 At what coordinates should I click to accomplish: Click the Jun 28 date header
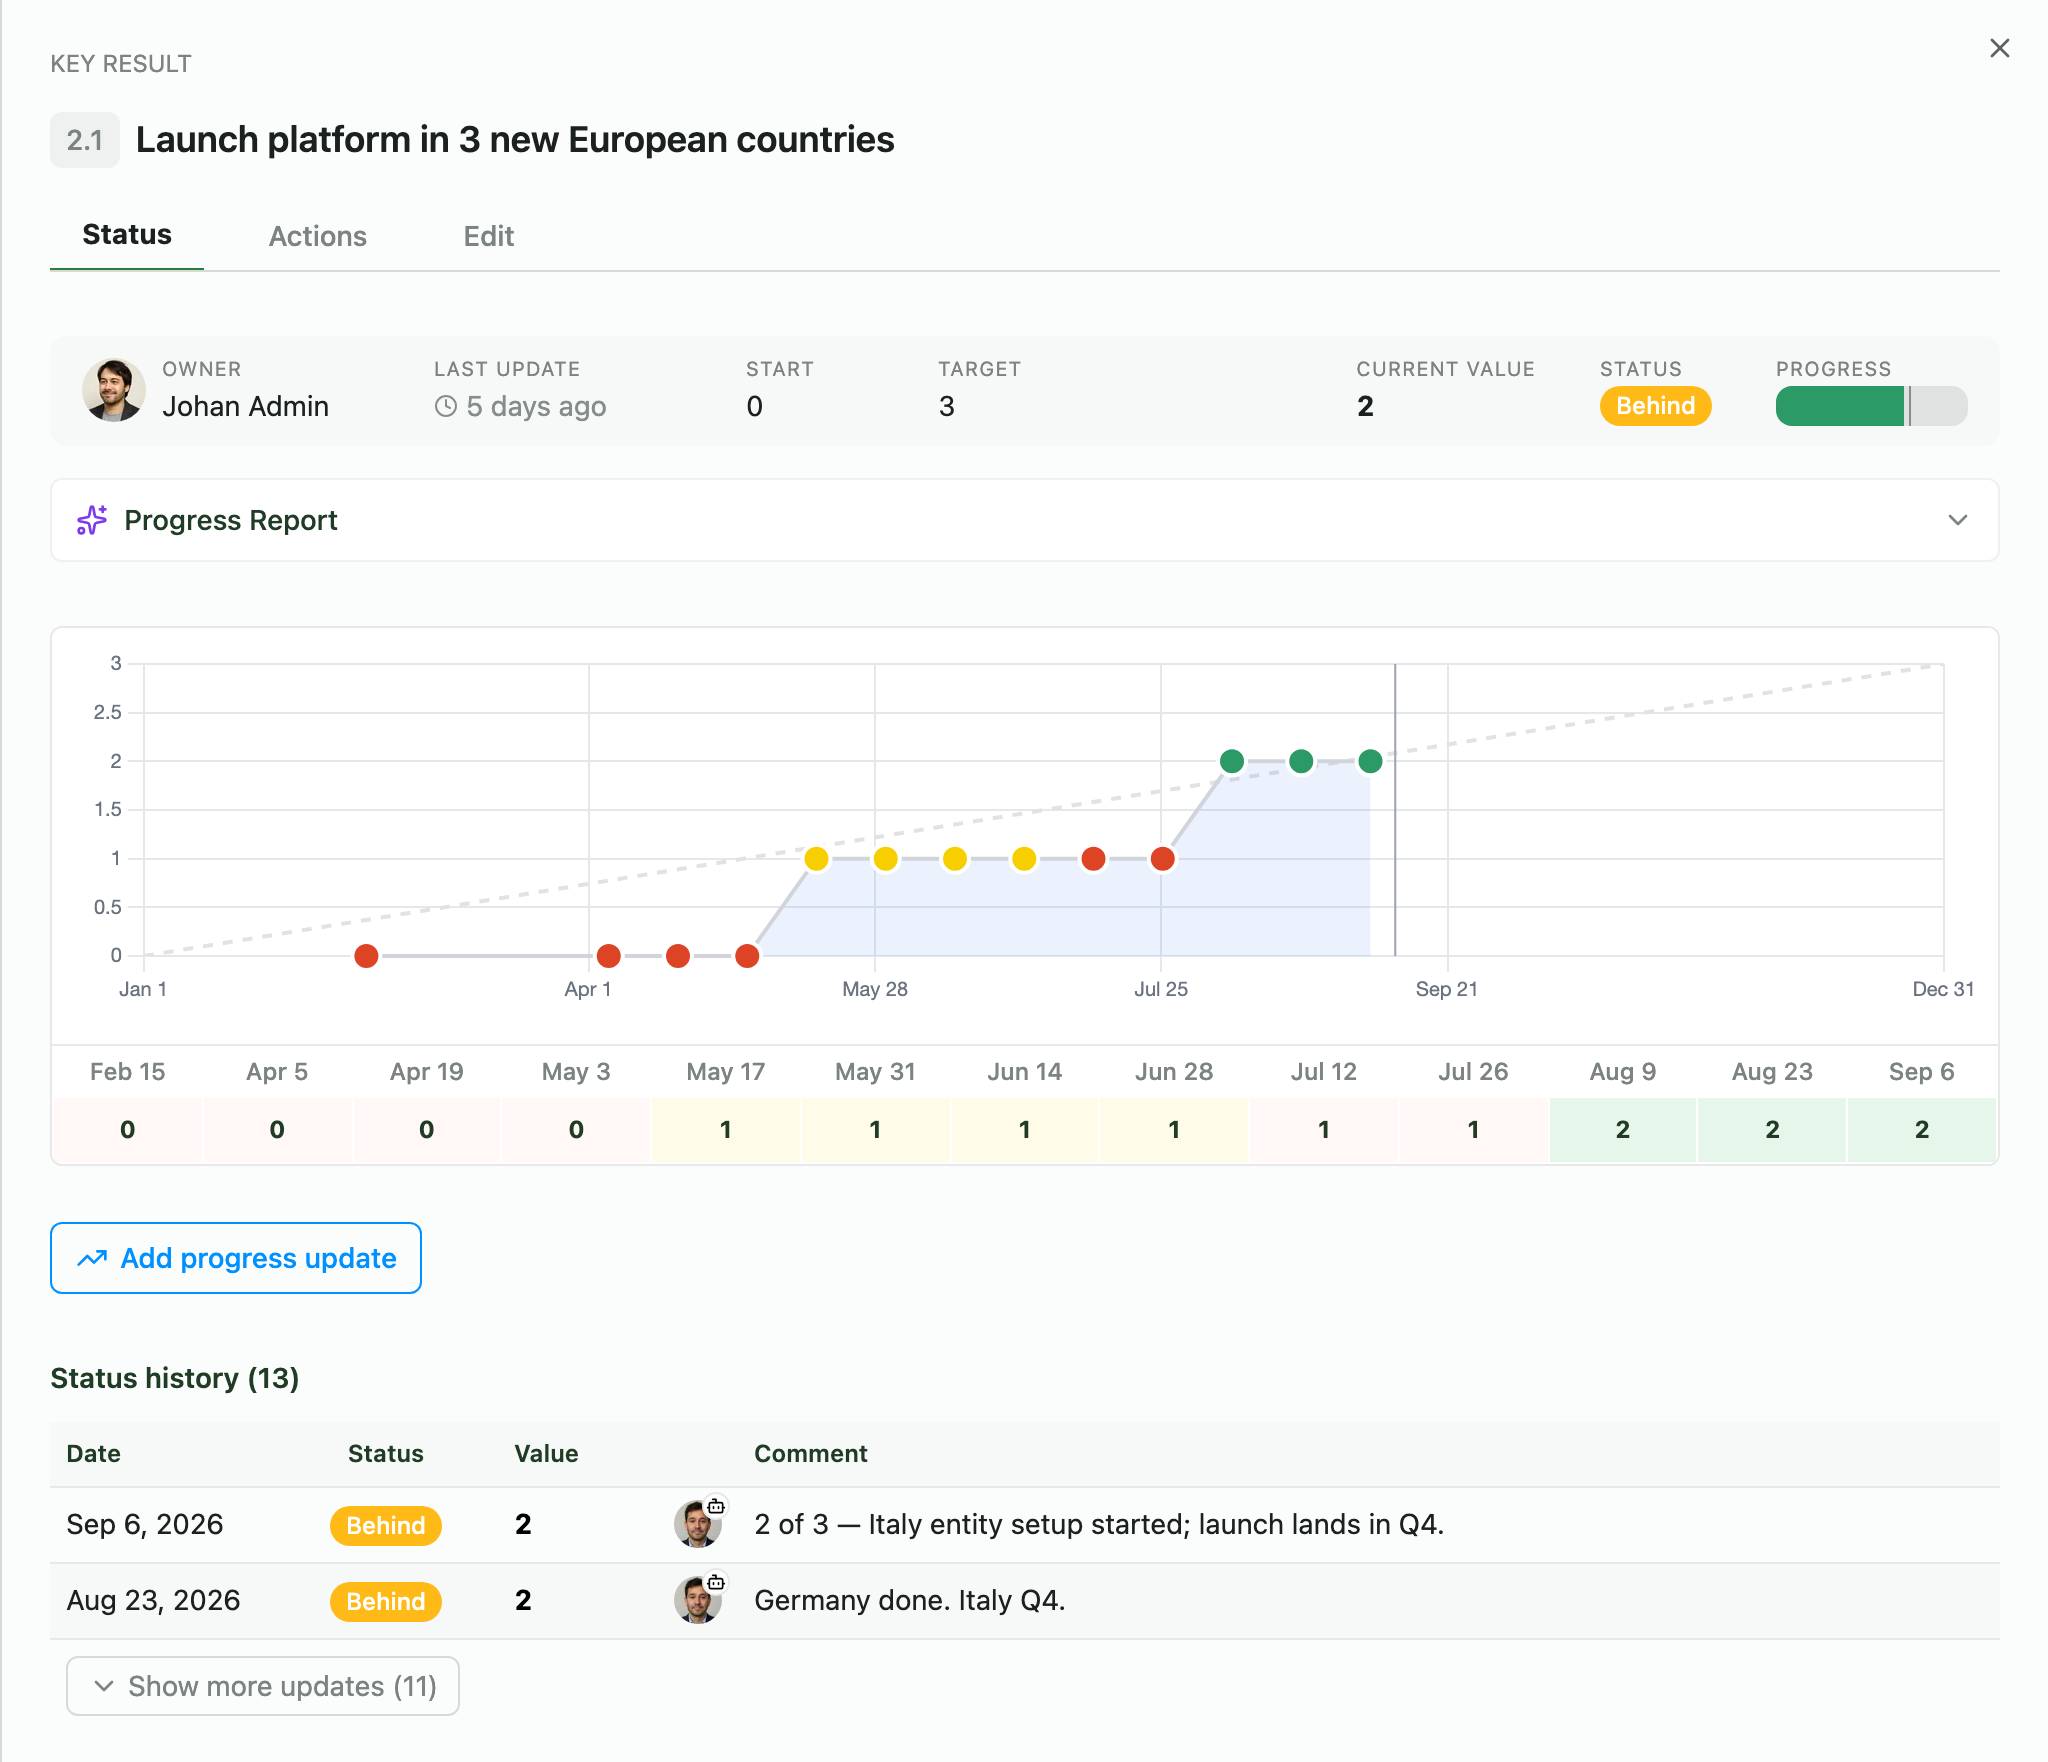coord(1174,1072)
